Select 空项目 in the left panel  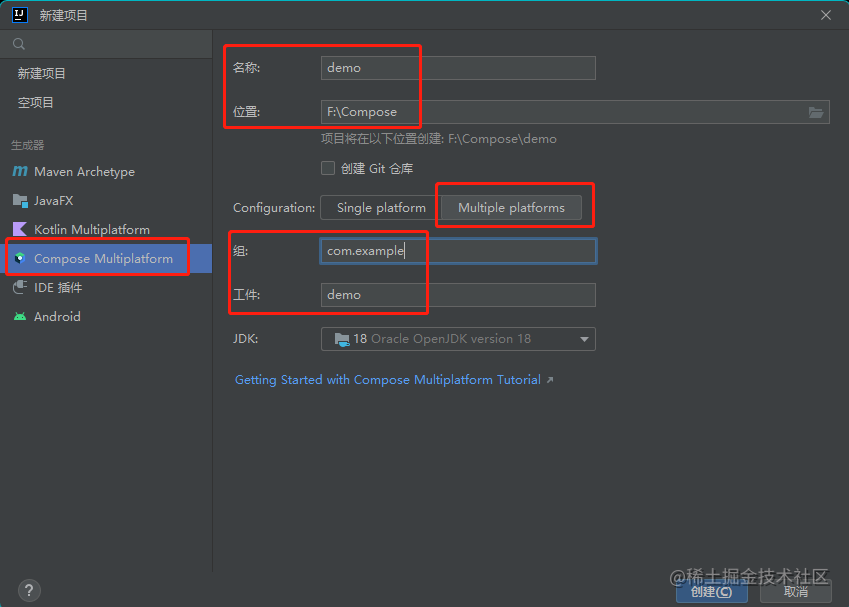click(37, 101)
